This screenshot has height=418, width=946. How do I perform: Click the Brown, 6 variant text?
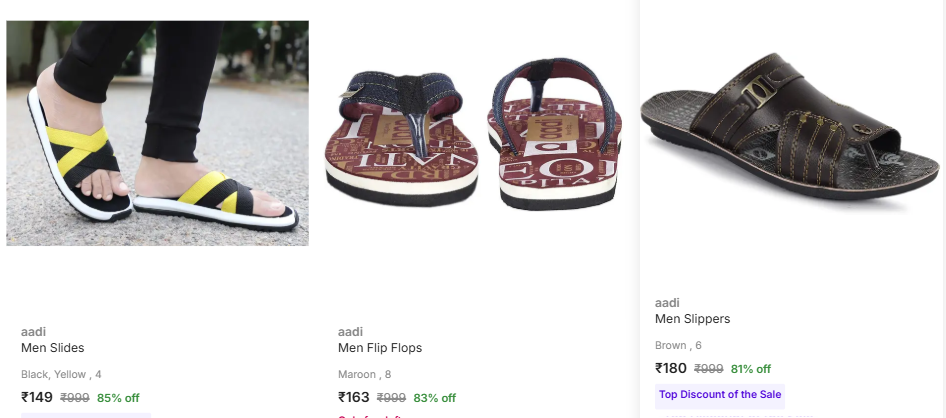click(x=678, y=345)
